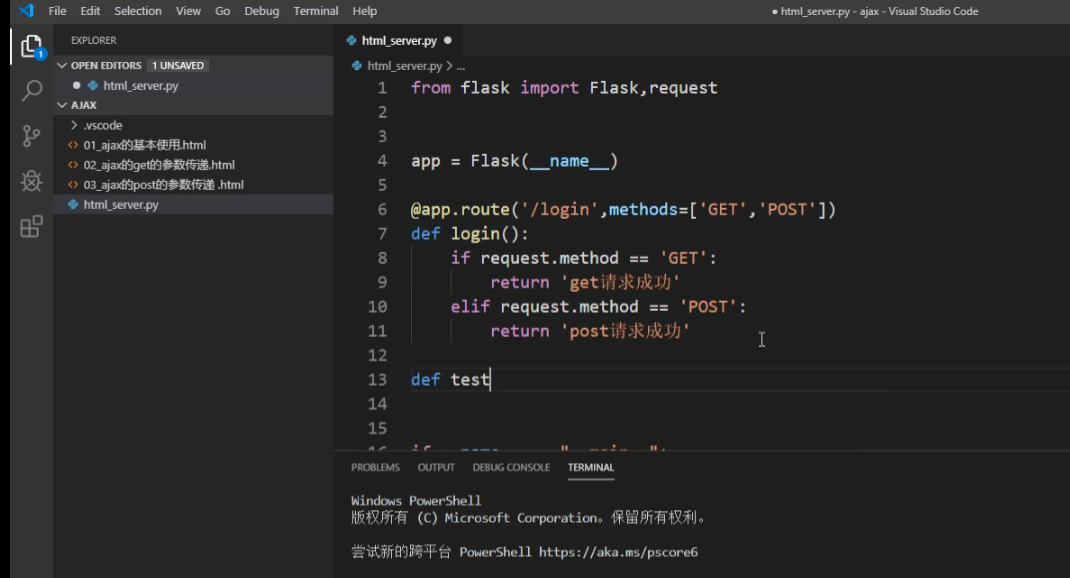Viewport: 1070px width, 578px height.
Task: Open the Debug view bug icon
Action: coord(31,181)
